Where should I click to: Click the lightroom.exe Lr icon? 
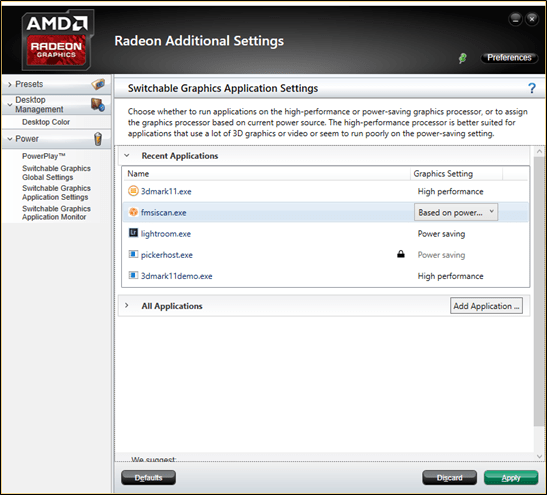[x=133, y=233]
